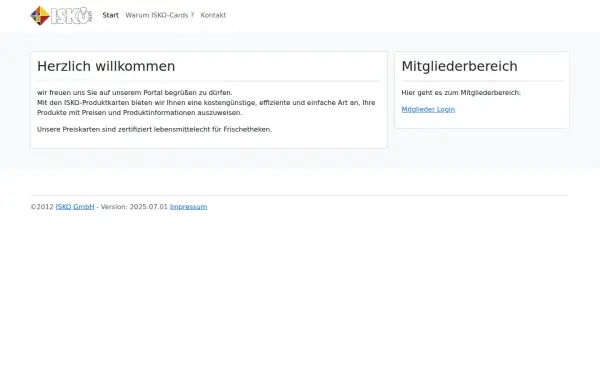Screen dimensions: 600x375
Task: Open the Warum ISKO-Cards ? menu item
Action: (x=160, y=15)
